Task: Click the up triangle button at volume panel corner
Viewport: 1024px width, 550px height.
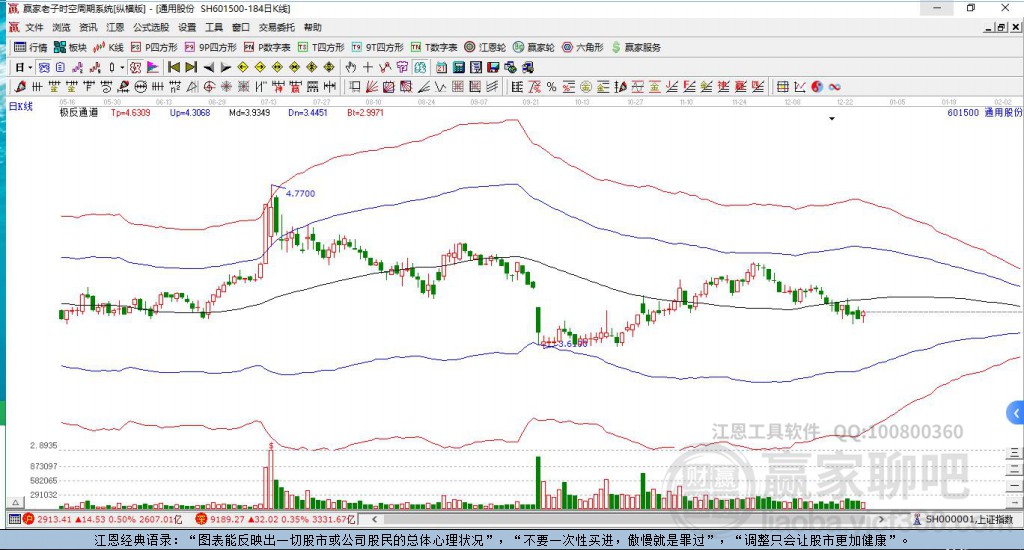Action: coord(16,502)
